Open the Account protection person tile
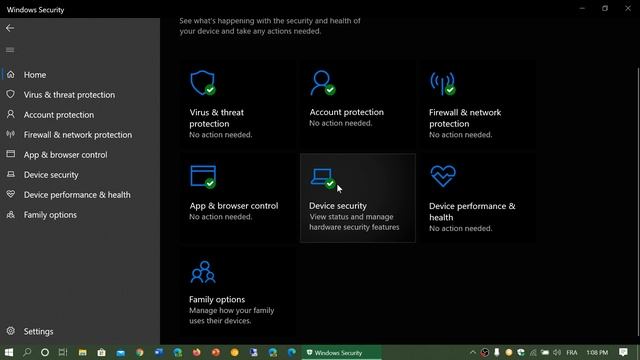Image resolution: width=640 pixels, height=360 pixels. 358,105
